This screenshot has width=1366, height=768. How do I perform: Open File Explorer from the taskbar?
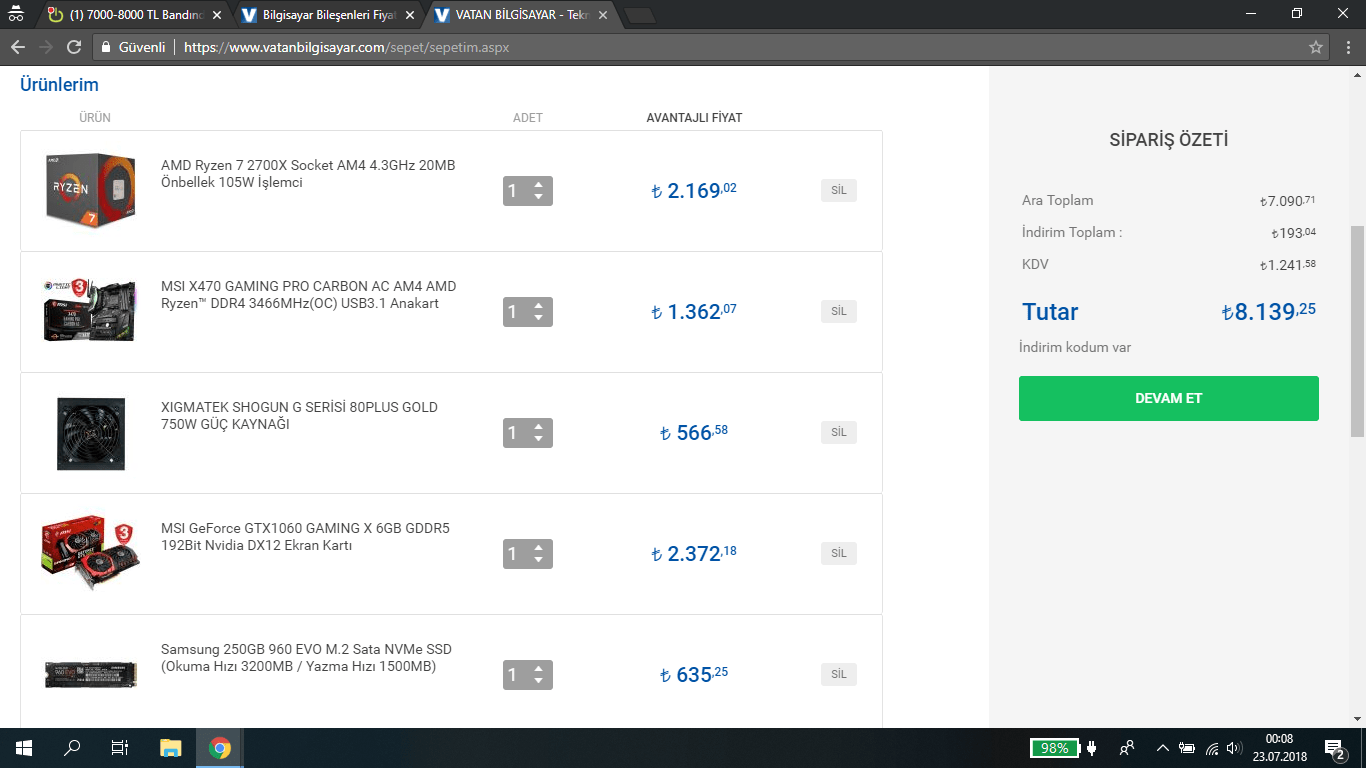point(172,748)
